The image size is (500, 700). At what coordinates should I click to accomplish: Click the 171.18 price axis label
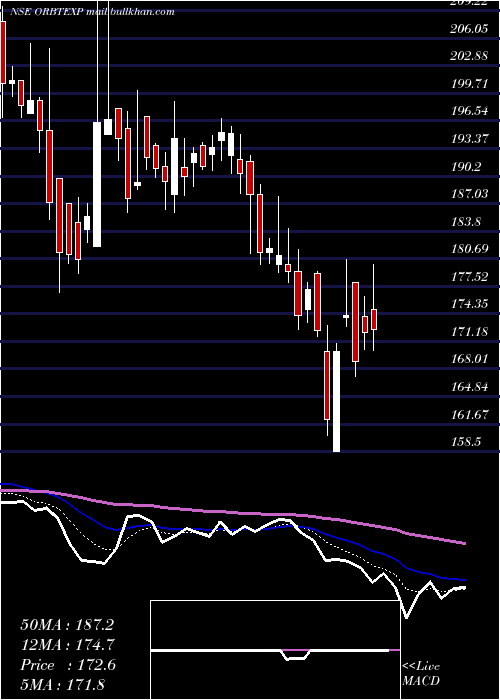[x=470, y=332]
